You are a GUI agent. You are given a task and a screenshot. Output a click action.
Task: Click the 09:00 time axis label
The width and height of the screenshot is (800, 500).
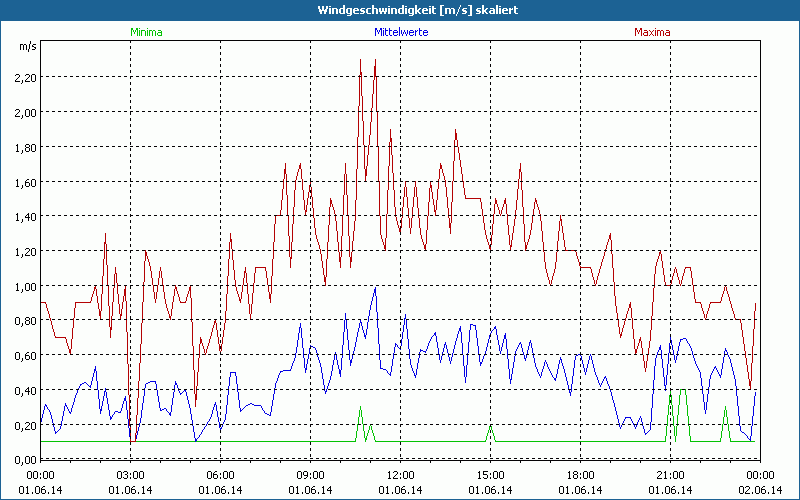click(x=310, y=475)
